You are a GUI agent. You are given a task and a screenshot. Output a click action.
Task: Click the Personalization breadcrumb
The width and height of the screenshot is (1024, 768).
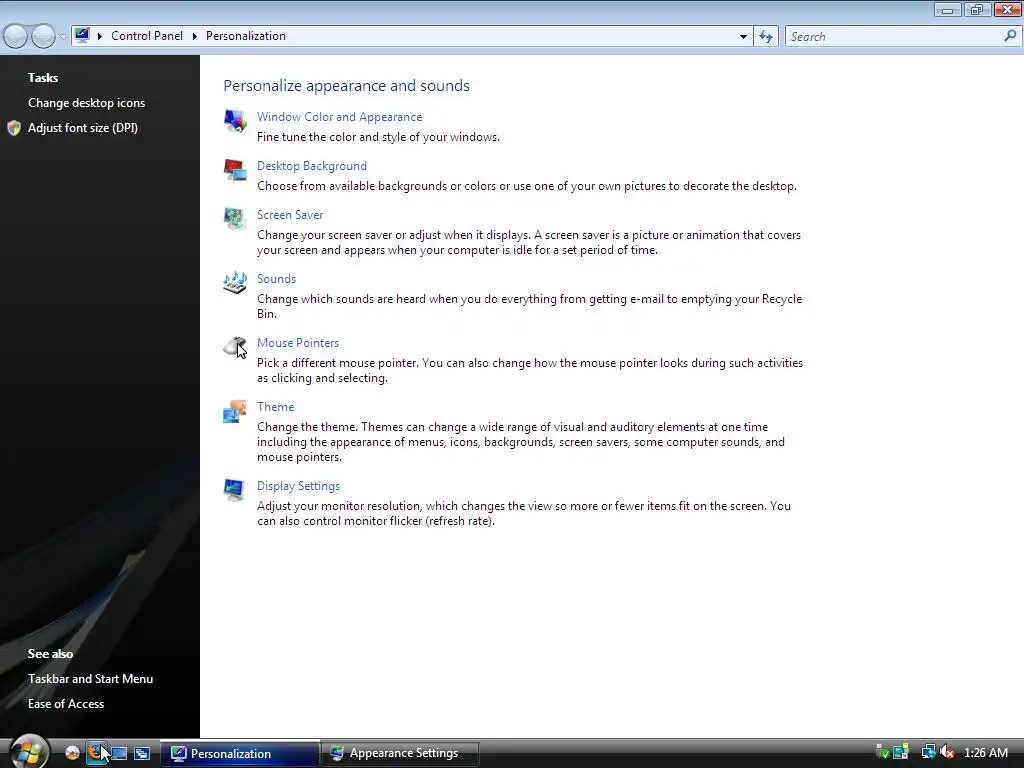[x=246, y=36]
